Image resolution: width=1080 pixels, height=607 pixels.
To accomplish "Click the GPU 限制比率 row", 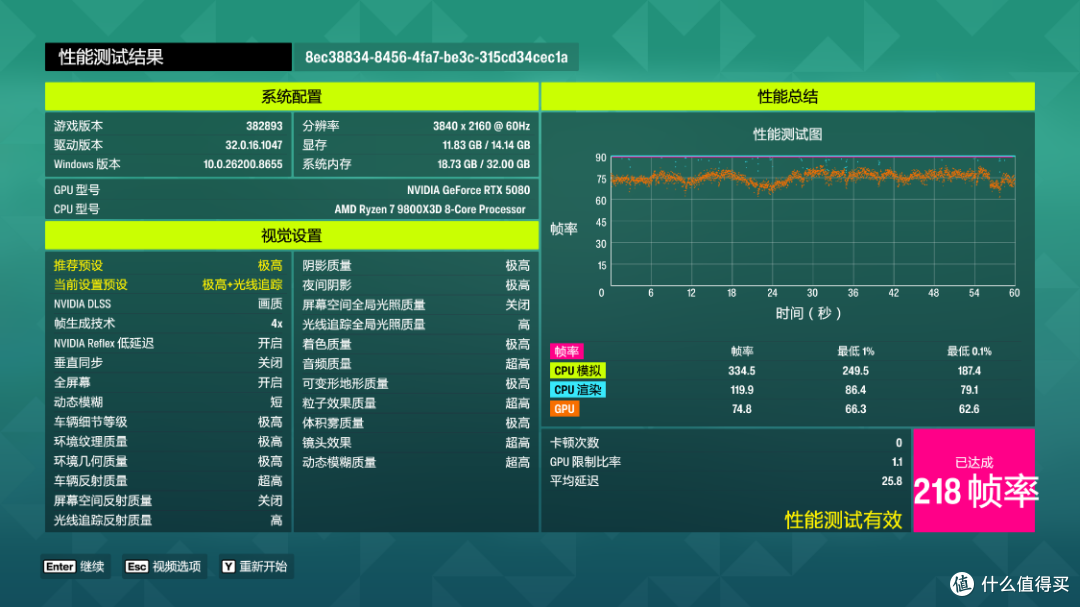I will point(726,462).
